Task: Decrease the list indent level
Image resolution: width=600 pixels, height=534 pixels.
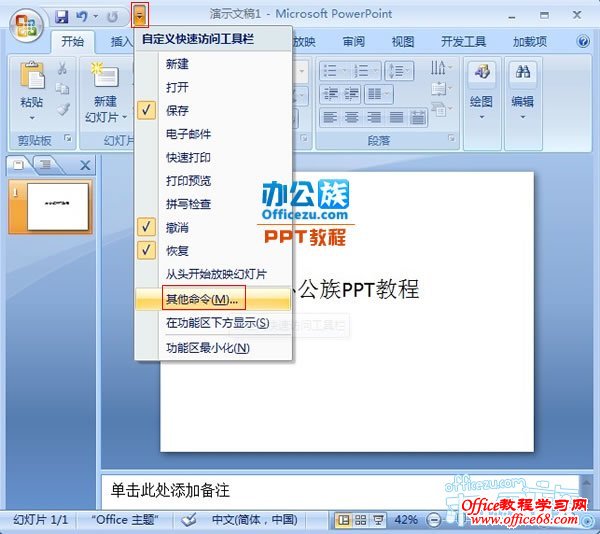Action: pos(330,94)
